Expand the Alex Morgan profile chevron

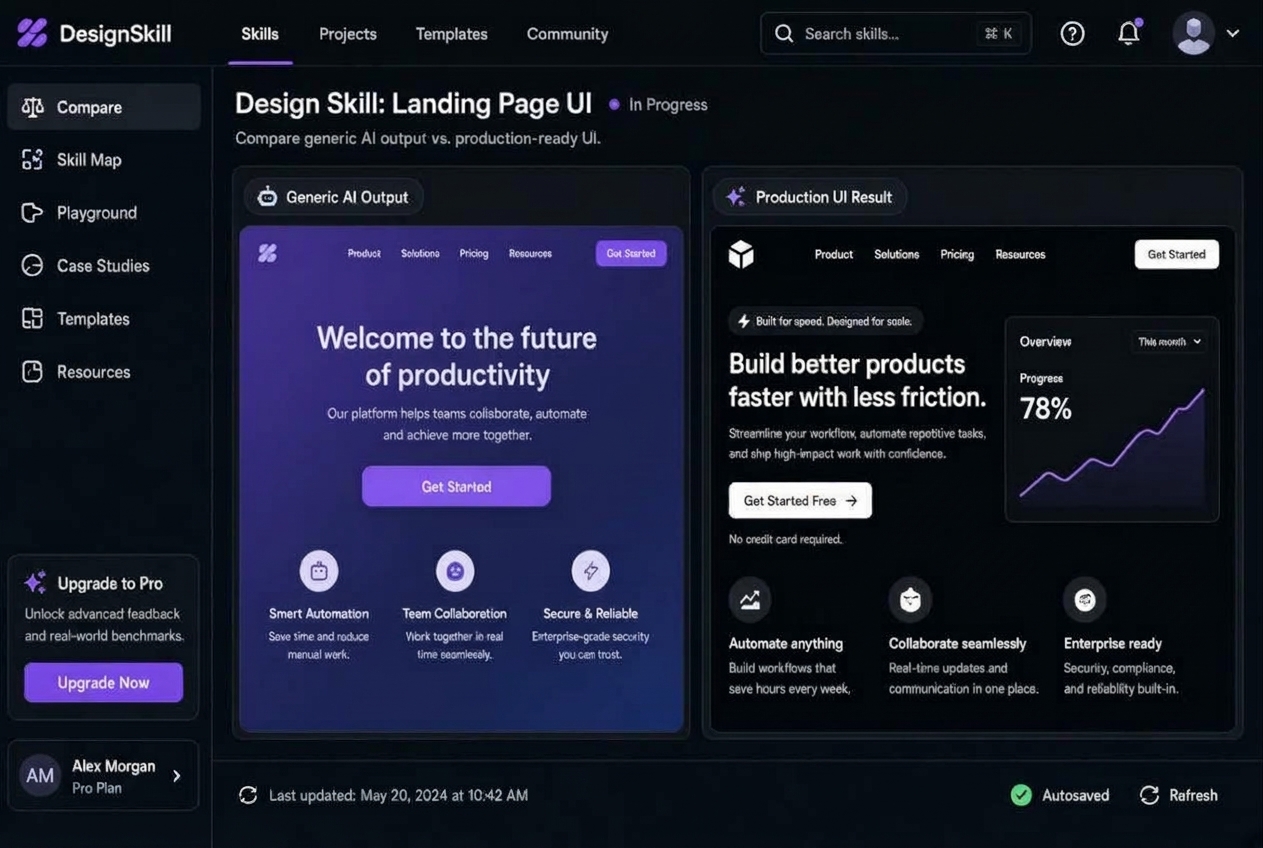click(177, 776)
